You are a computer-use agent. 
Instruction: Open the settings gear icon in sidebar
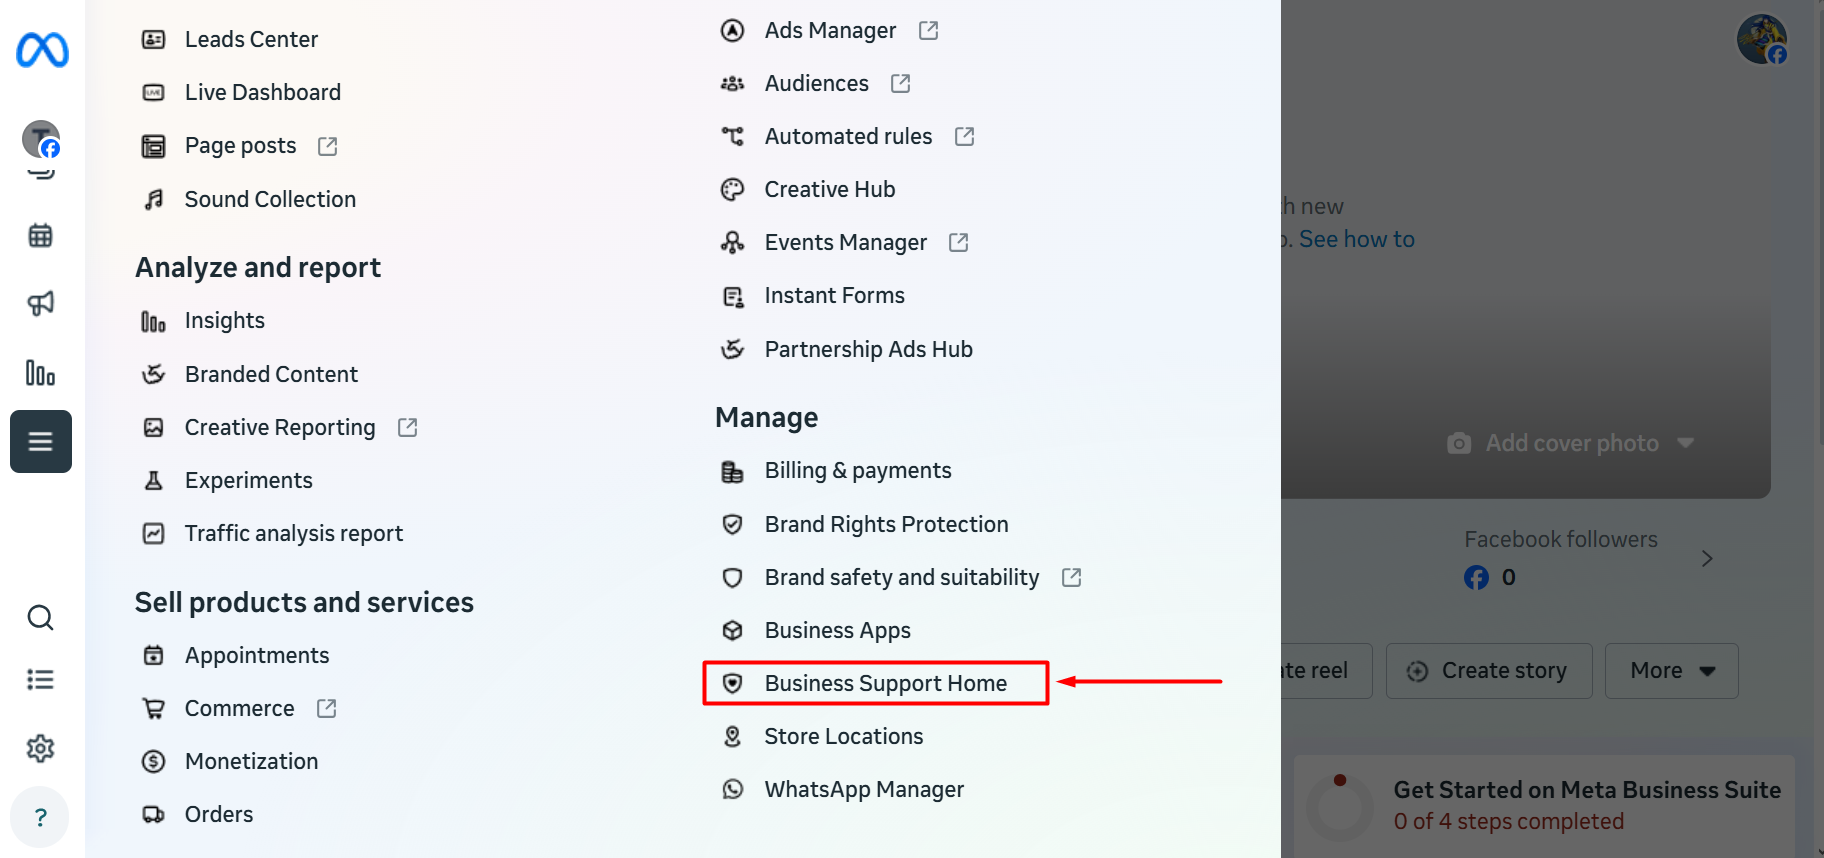click(40, 748)
